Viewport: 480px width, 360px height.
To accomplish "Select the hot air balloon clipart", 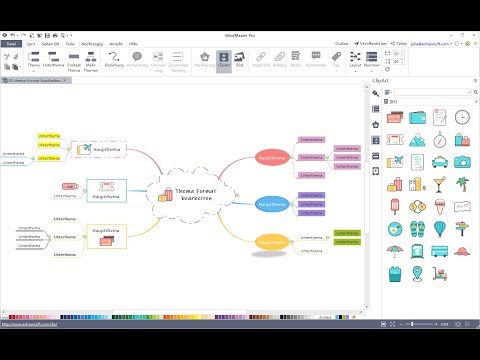I will [440, 229].
